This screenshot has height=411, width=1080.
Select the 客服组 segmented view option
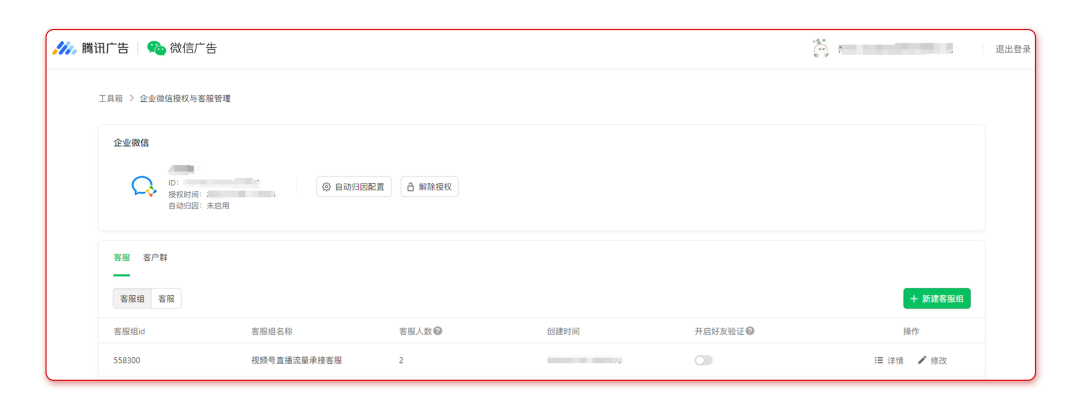pos(133,299)
